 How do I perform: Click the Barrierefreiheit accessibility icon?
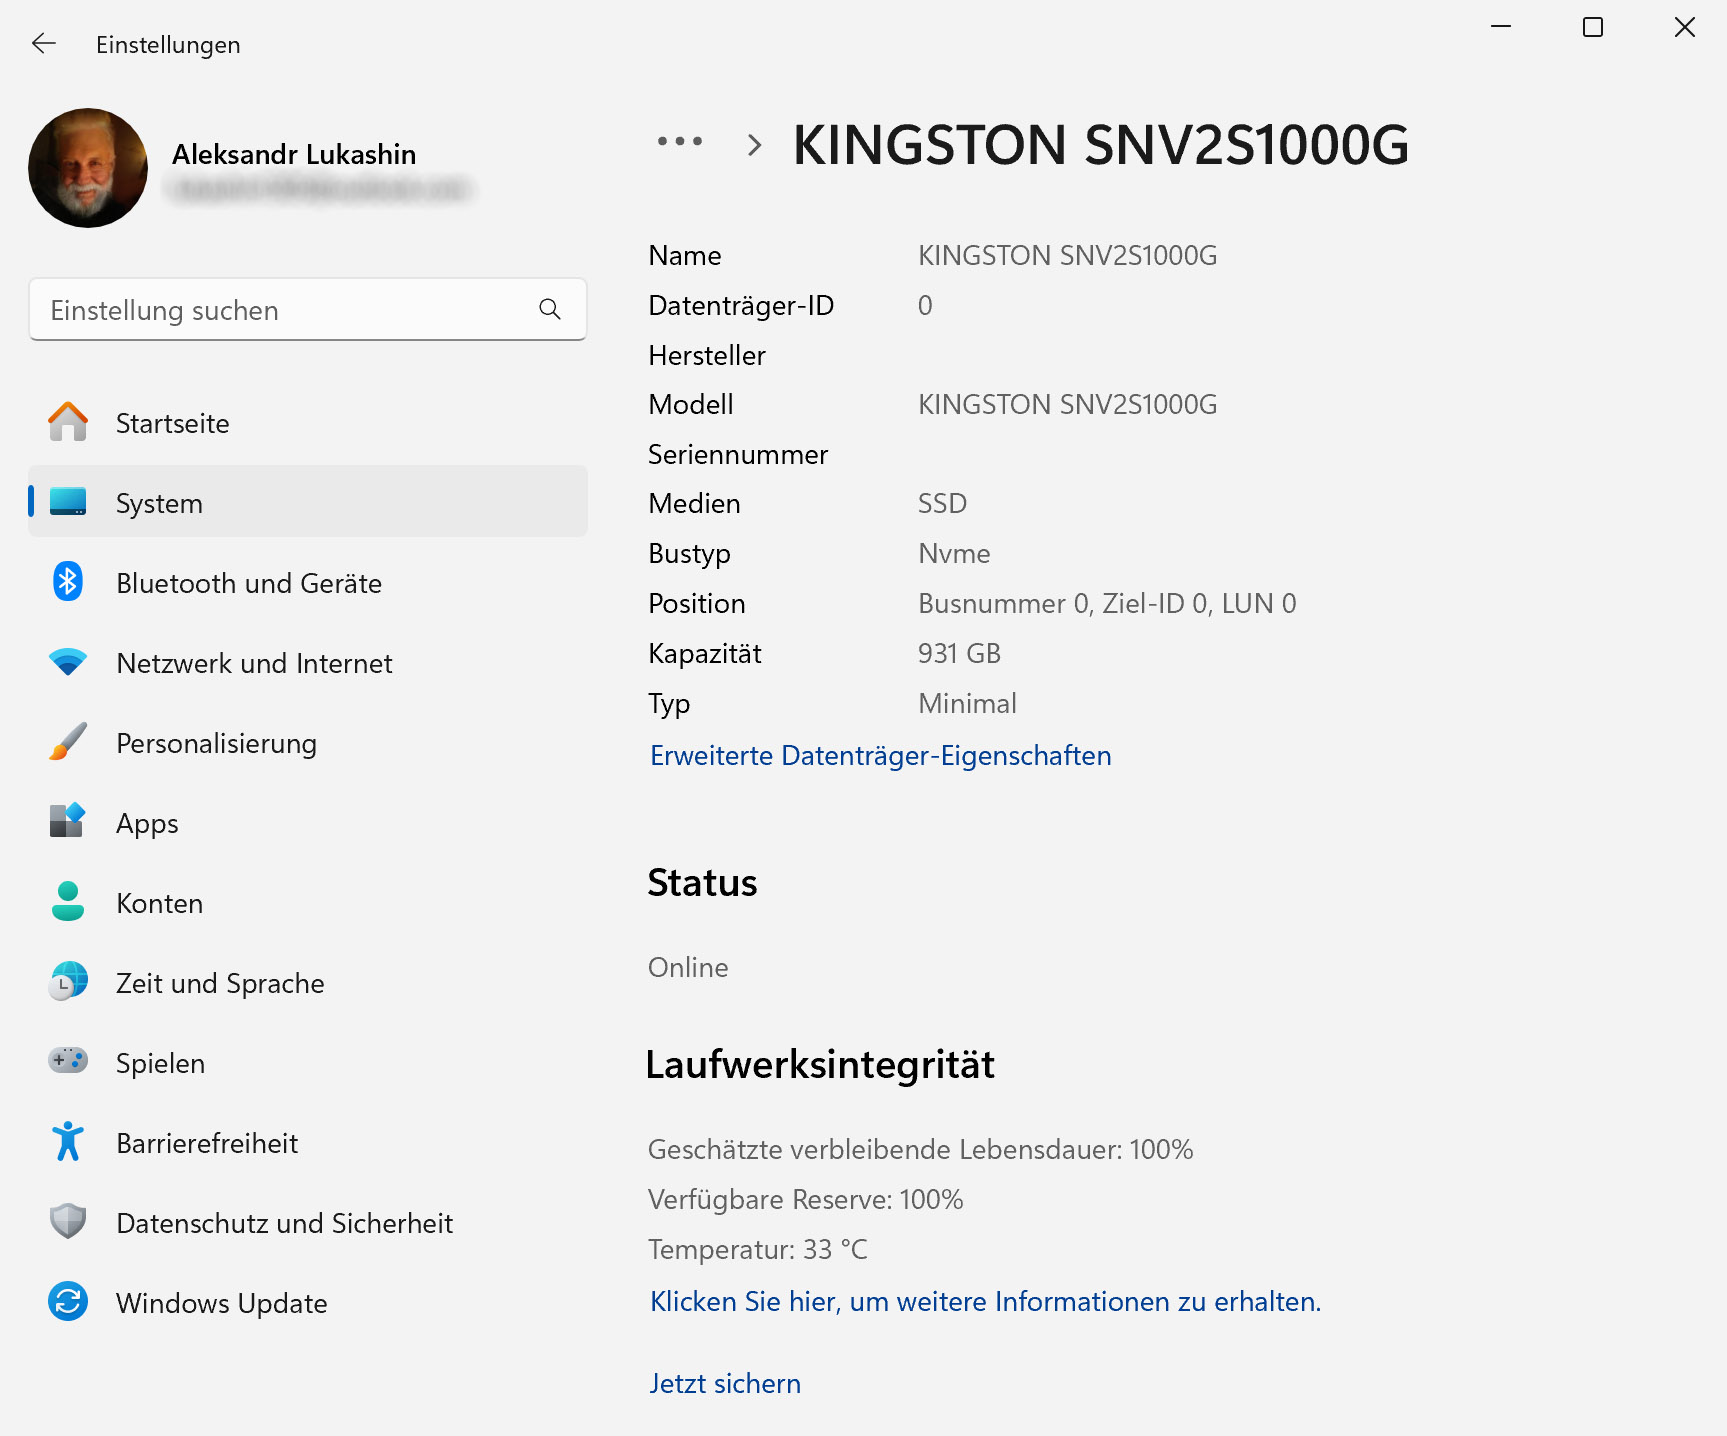(x=68, y=1141)
